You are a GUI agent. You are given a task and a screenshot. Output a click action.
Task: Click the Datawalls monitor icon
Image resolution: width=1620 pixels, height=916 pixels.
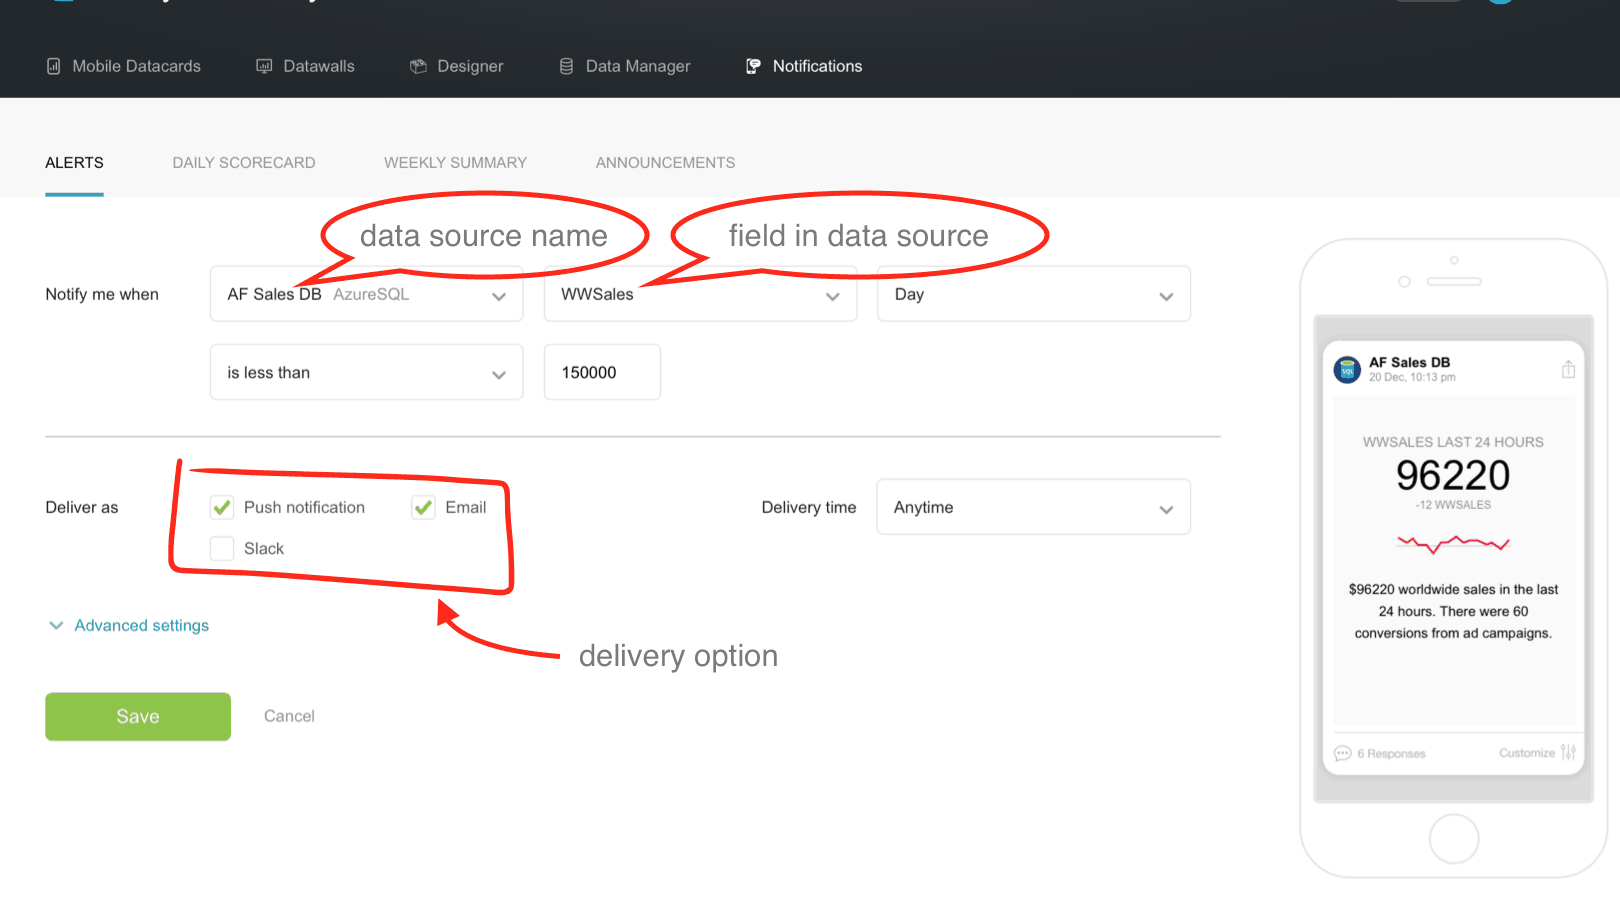(264, 66)
